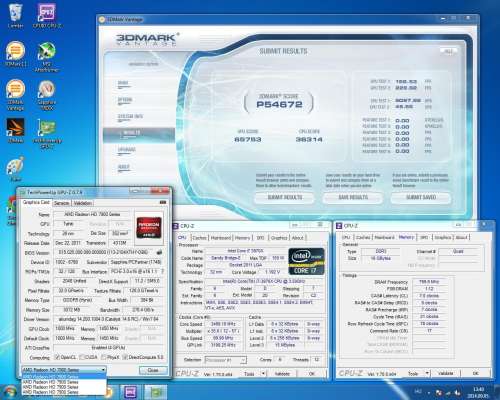Select RESULTS in the 3DMark Vantage sidebar
The height and width of the screenshot is (400, 500).
[139, 134]
